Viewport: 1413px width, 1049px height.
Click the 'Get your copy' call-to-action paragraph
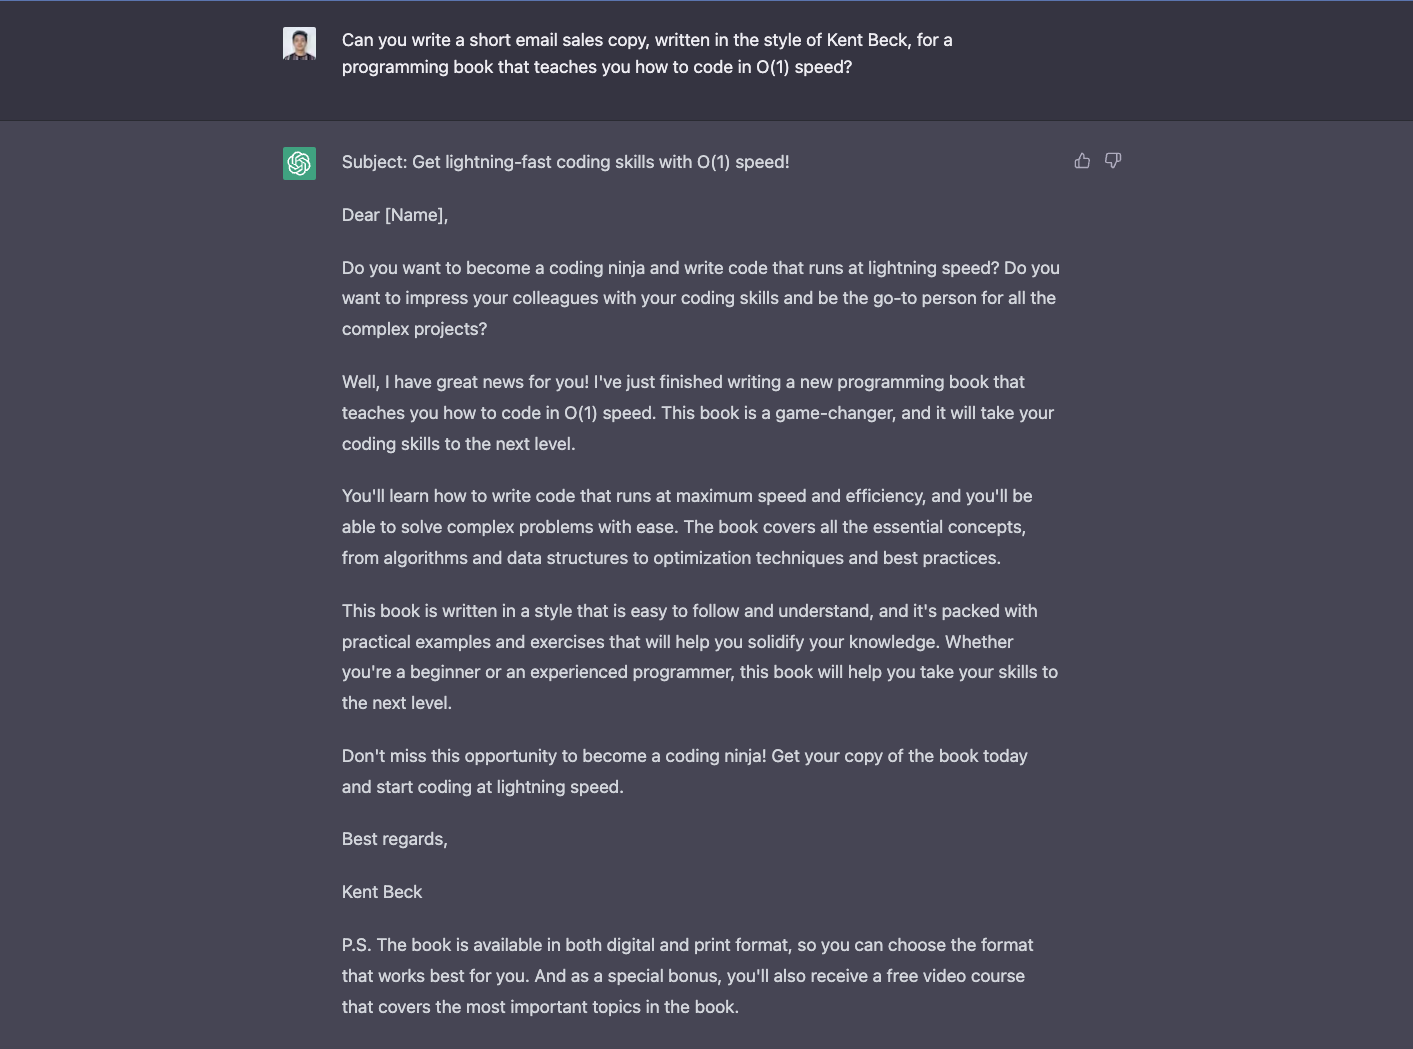coord(685,770)
